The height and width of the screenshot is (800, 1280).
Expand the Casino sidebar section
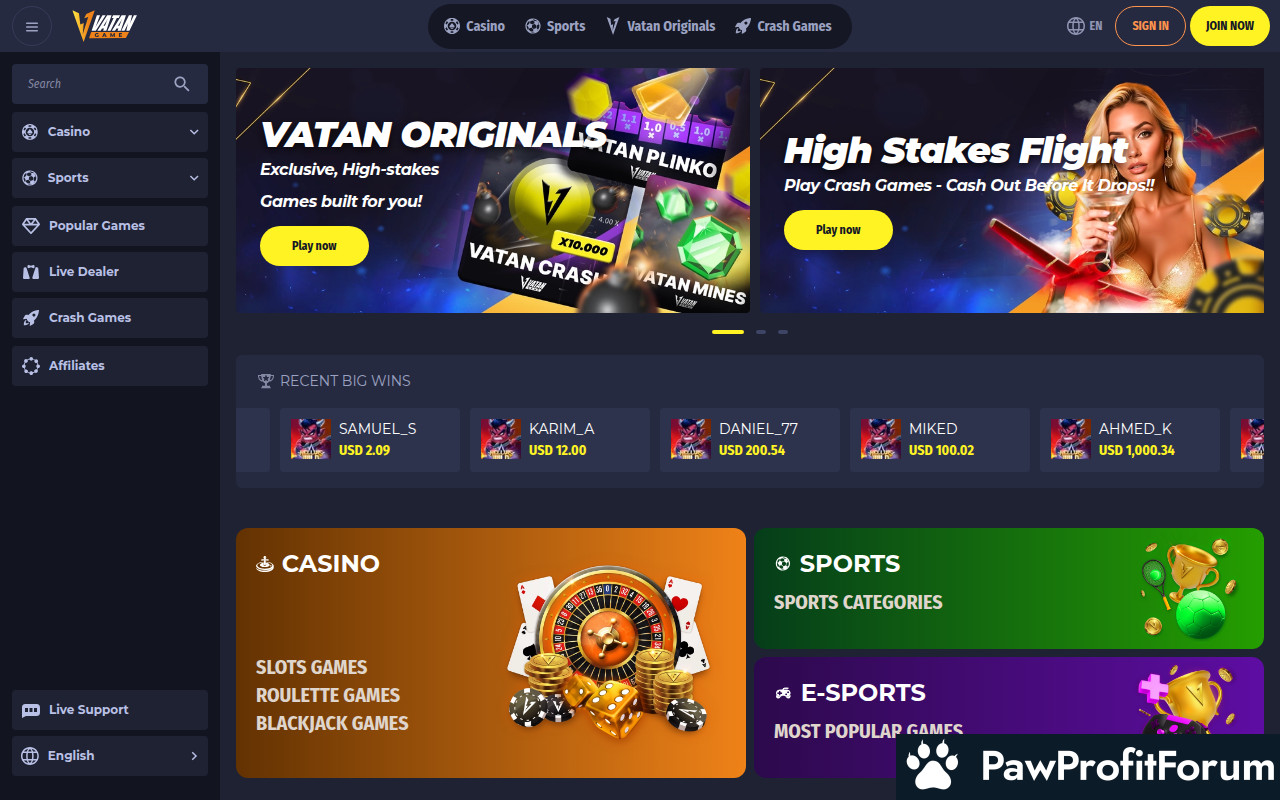click(x=110, y=132)
